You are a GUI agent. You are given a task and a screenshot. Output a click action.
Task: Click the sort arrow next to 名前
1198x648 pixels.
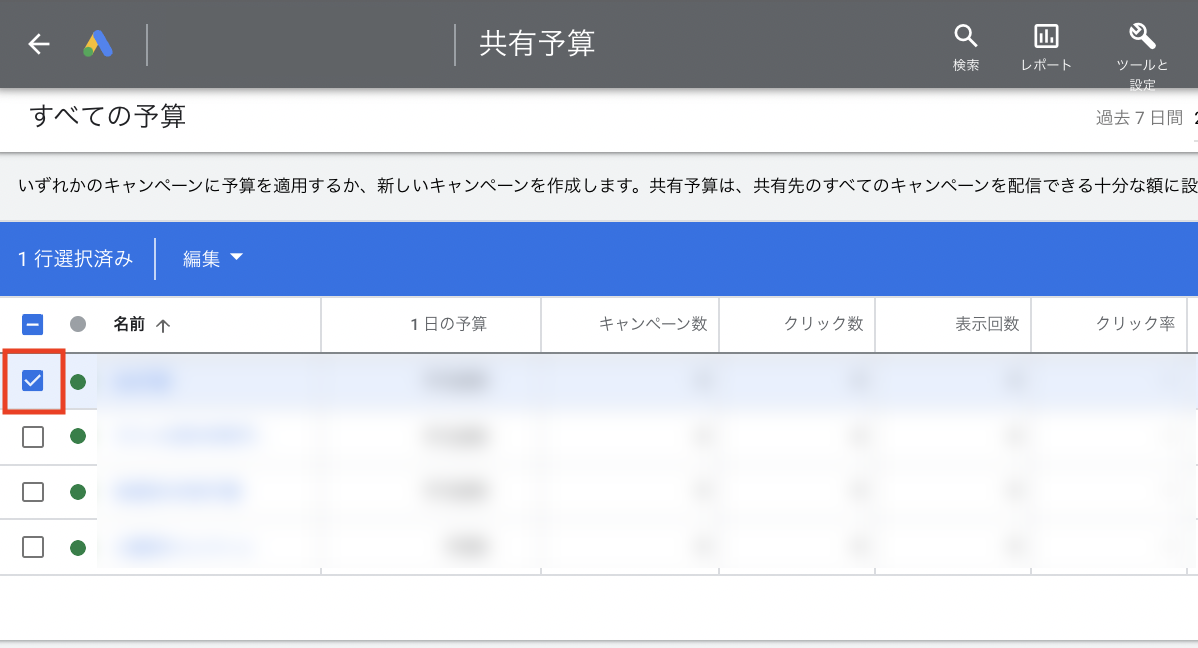click(164, 325)
